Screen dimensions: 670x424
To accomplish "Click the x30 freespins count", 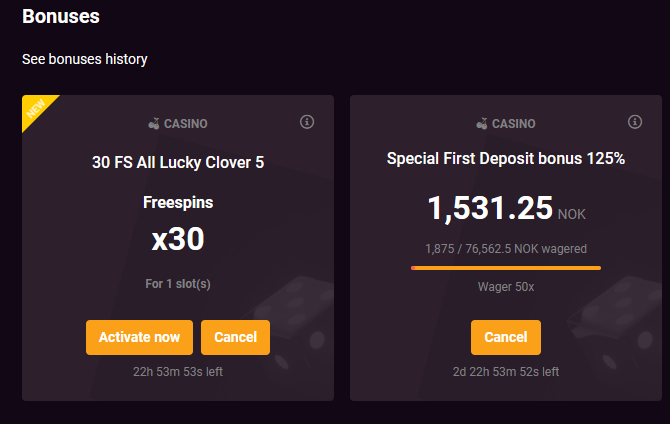I will [178, 239].
